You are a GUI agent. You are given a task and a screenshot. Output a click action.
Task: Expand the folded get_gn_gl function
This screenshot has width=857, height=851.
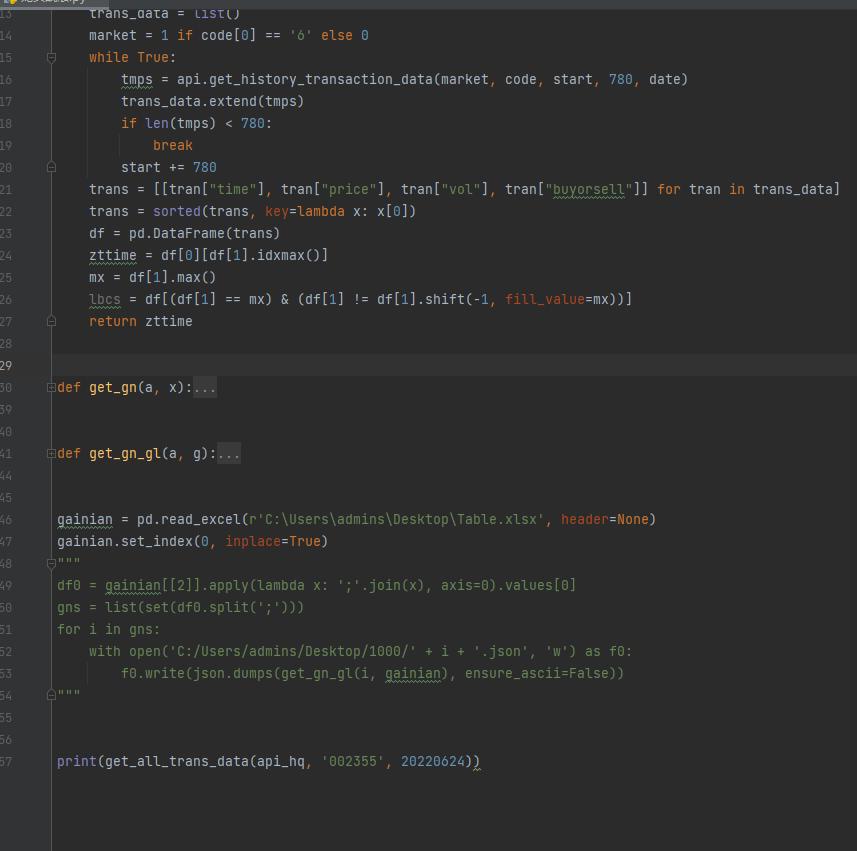point(51,454)
